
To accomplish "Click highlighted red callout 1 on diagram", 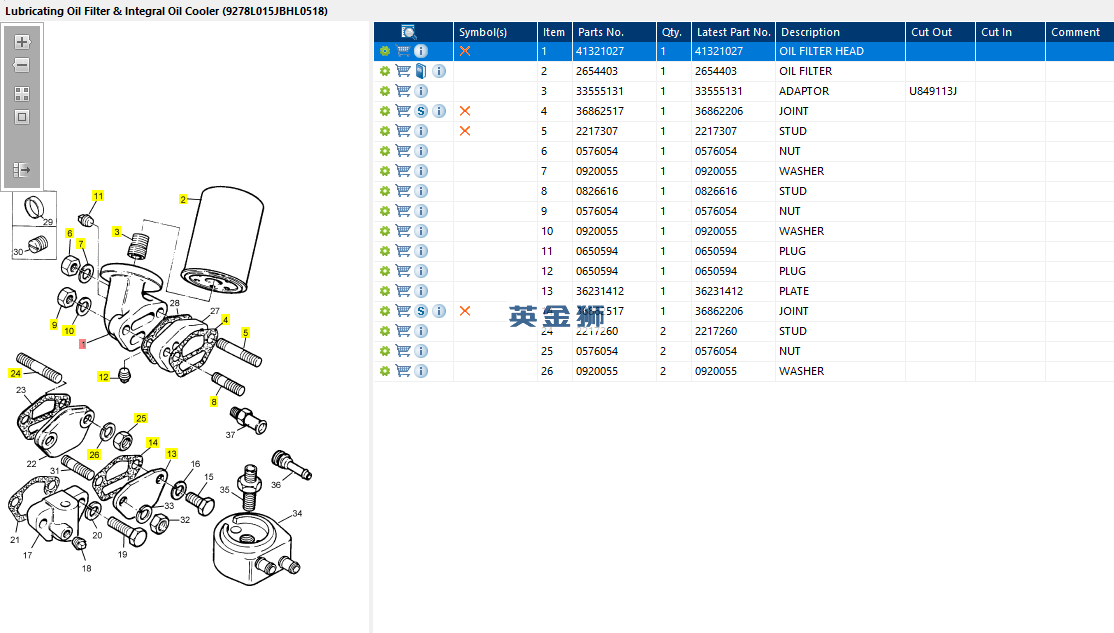I will [x=82, y=344].
